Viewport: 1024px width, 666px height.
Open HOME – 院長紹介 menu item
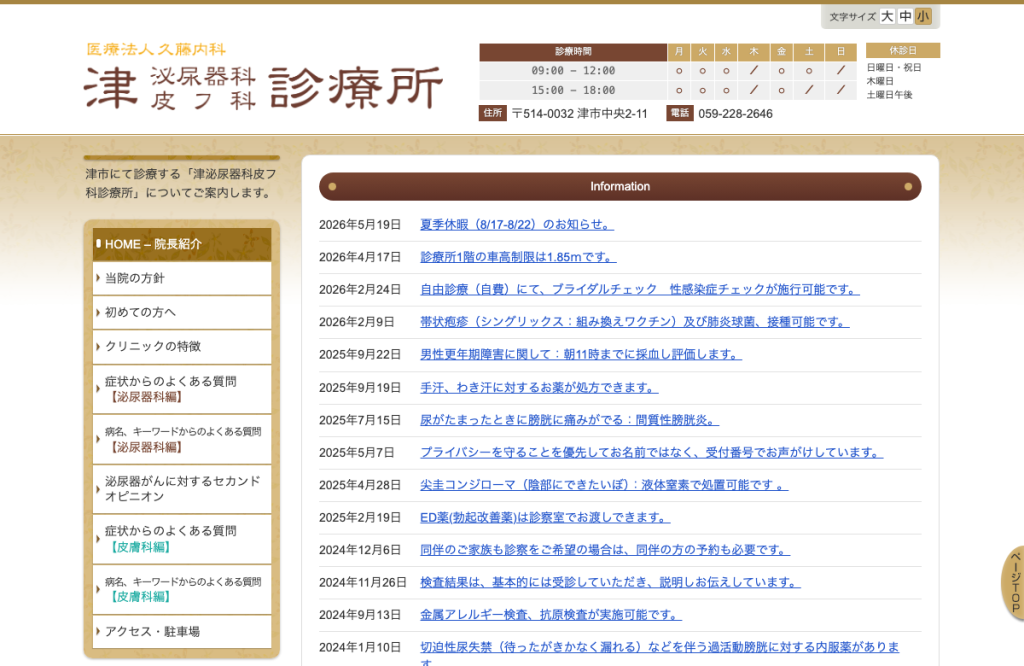pos(182,244)
